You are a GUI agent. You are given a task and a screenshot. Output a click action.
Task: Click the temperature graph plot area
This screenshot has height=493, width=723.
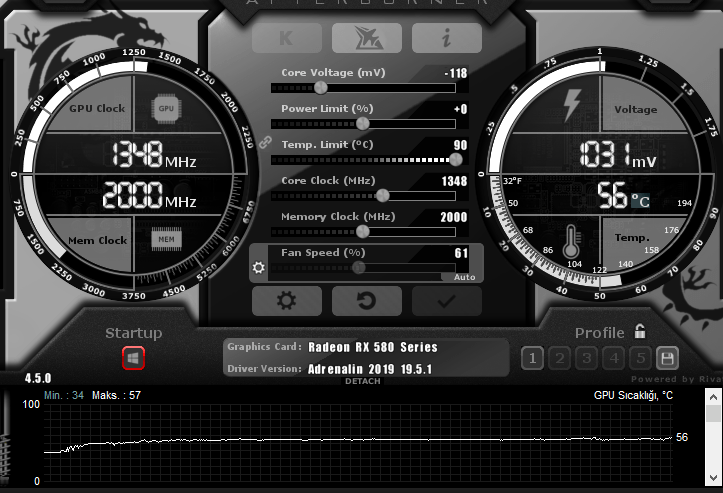(x=358, y=443)
